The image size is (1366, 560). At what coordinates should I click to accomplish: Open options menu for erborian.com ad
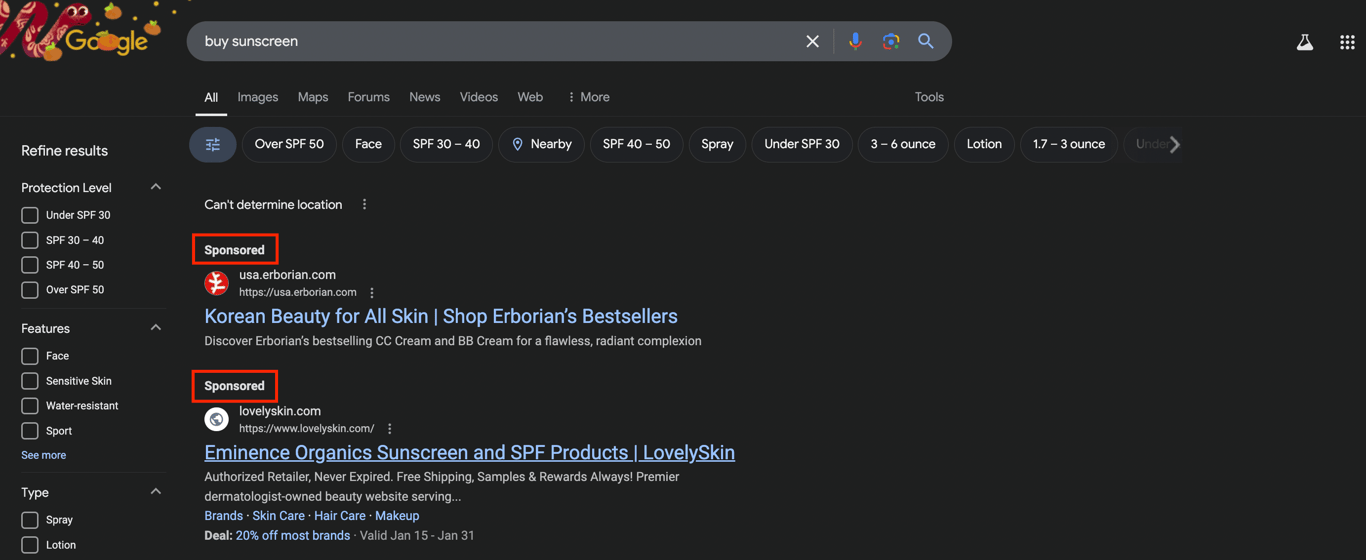click(372, 293)
